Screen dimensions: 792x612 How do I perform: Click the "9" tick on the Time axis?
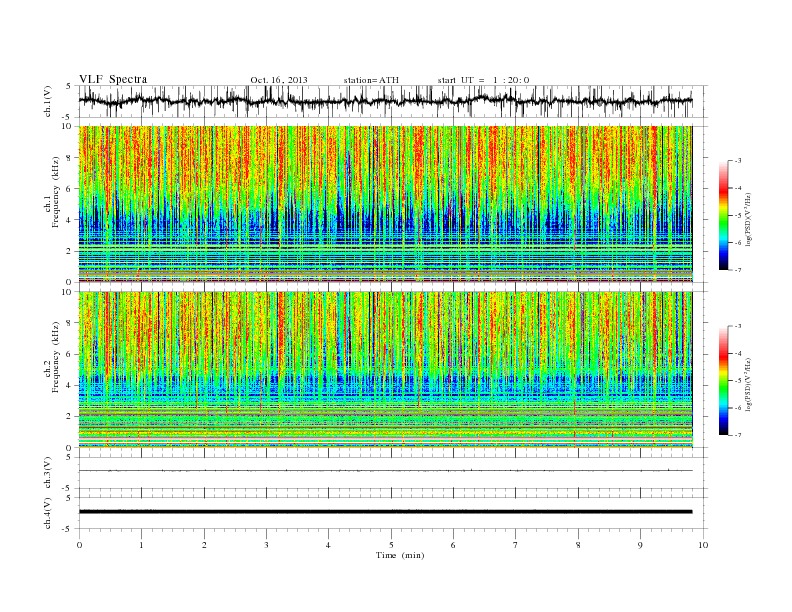point(640,545)
